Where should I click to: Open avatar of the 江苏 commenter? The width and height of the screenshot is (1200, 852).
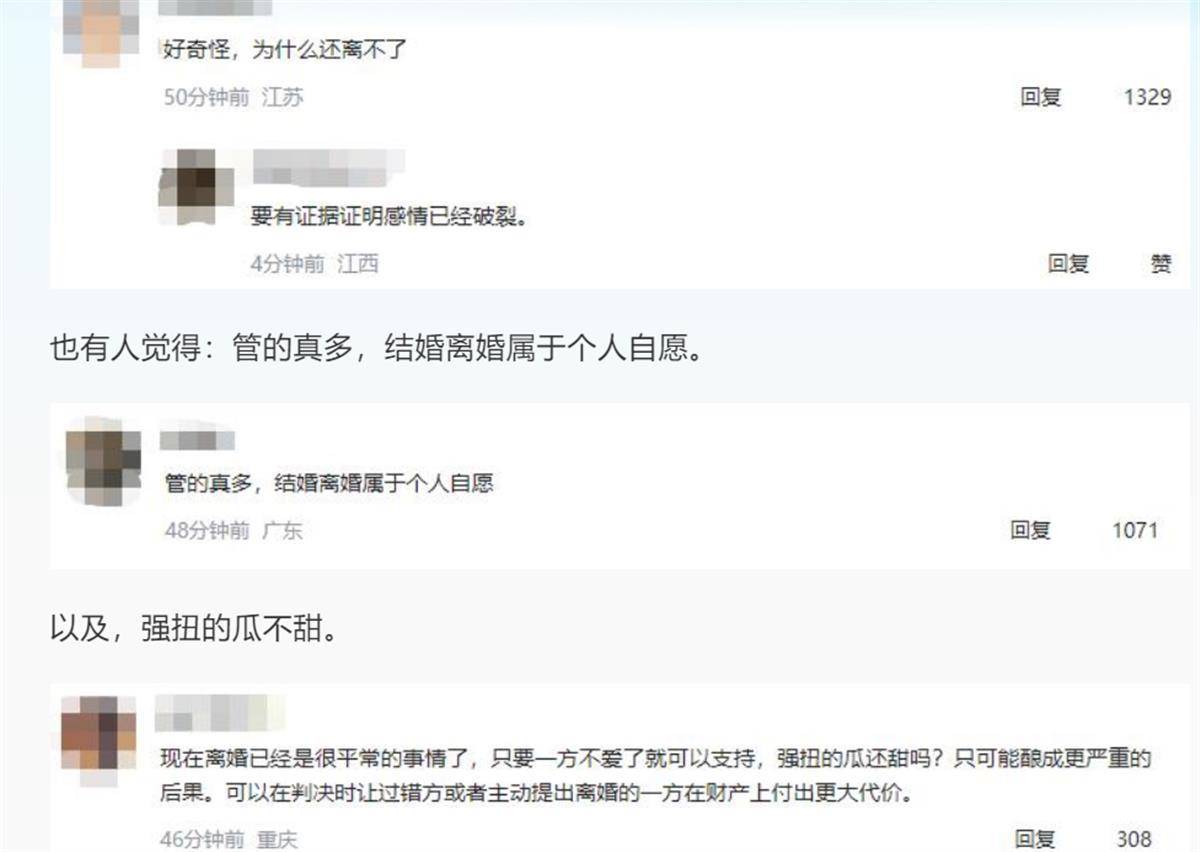tap(99, 31)
